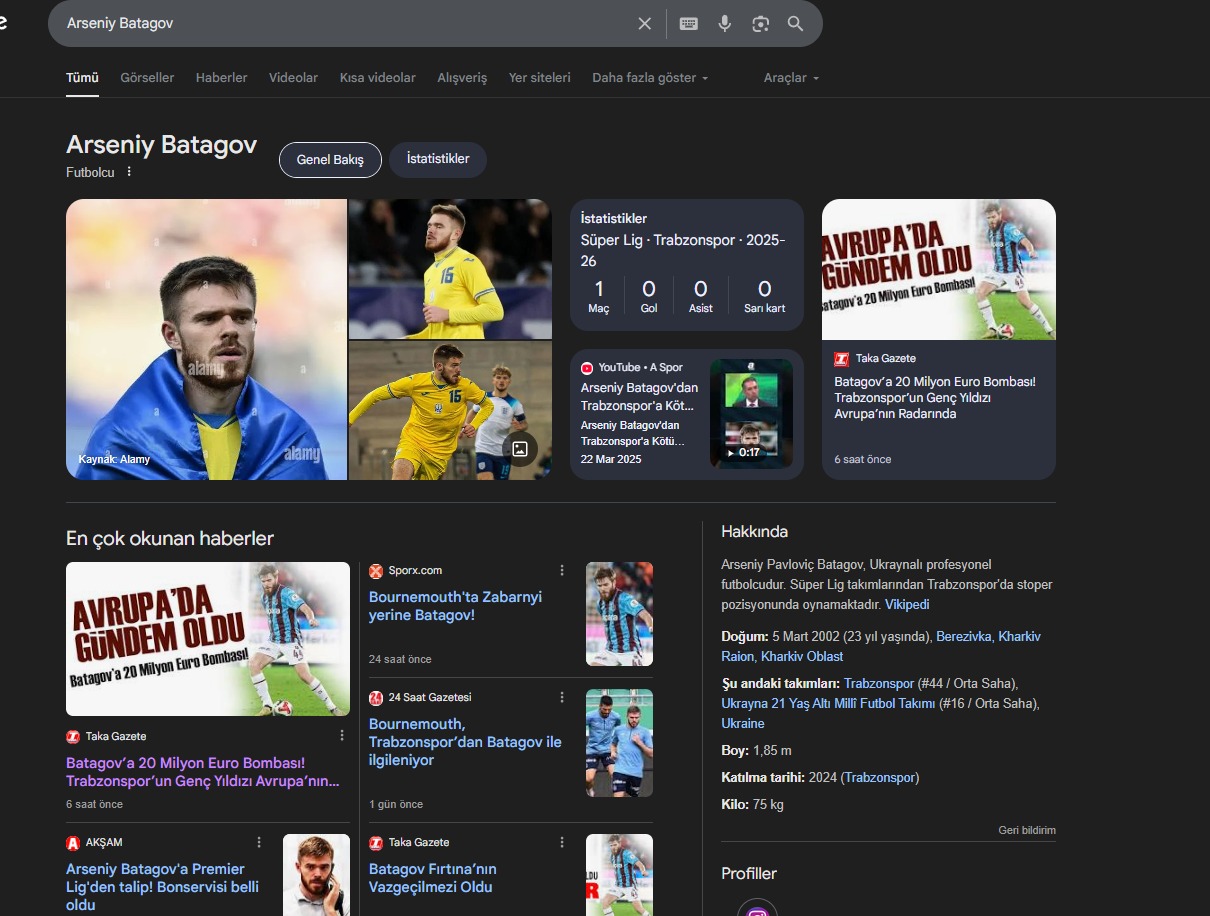Switch to the Haberler tab
This screenshot has height=916, width=1210.
click(x=221, y=77)
